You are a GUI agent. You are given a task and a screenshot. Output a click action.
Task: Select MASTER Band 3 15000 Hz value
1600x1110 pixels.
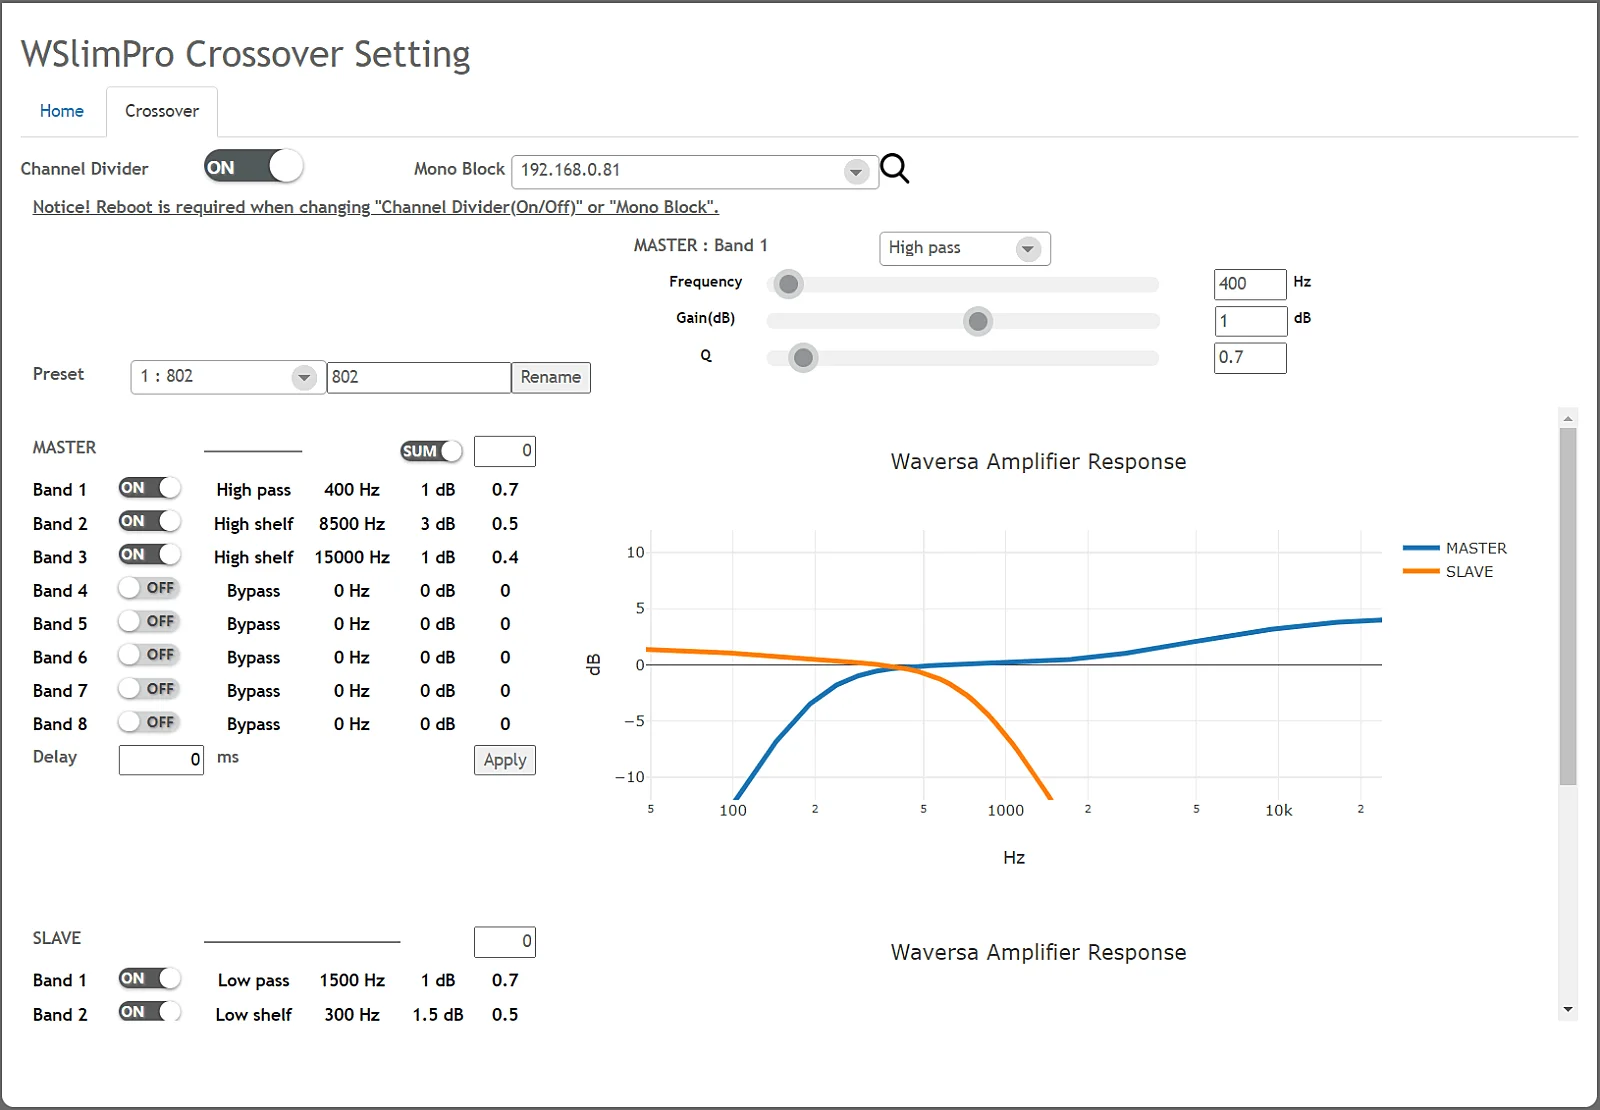click(352, 557)
